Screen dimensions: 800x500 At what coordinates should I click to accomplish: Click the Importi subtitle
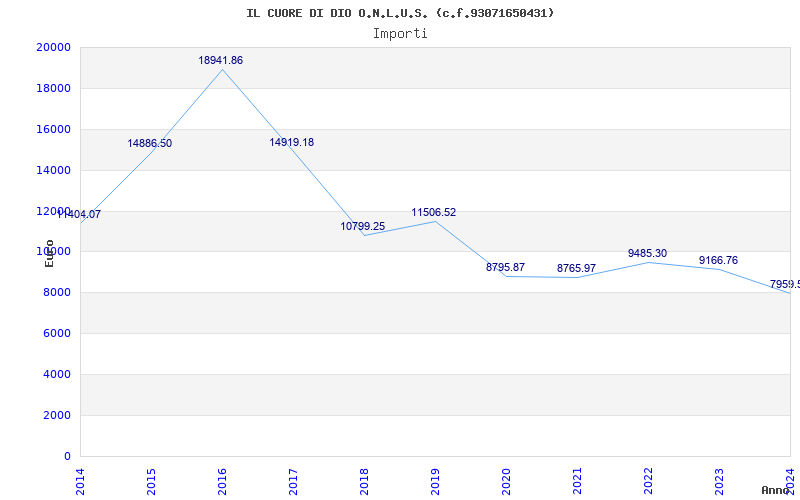pyautogui.click(x=400, y=34)
